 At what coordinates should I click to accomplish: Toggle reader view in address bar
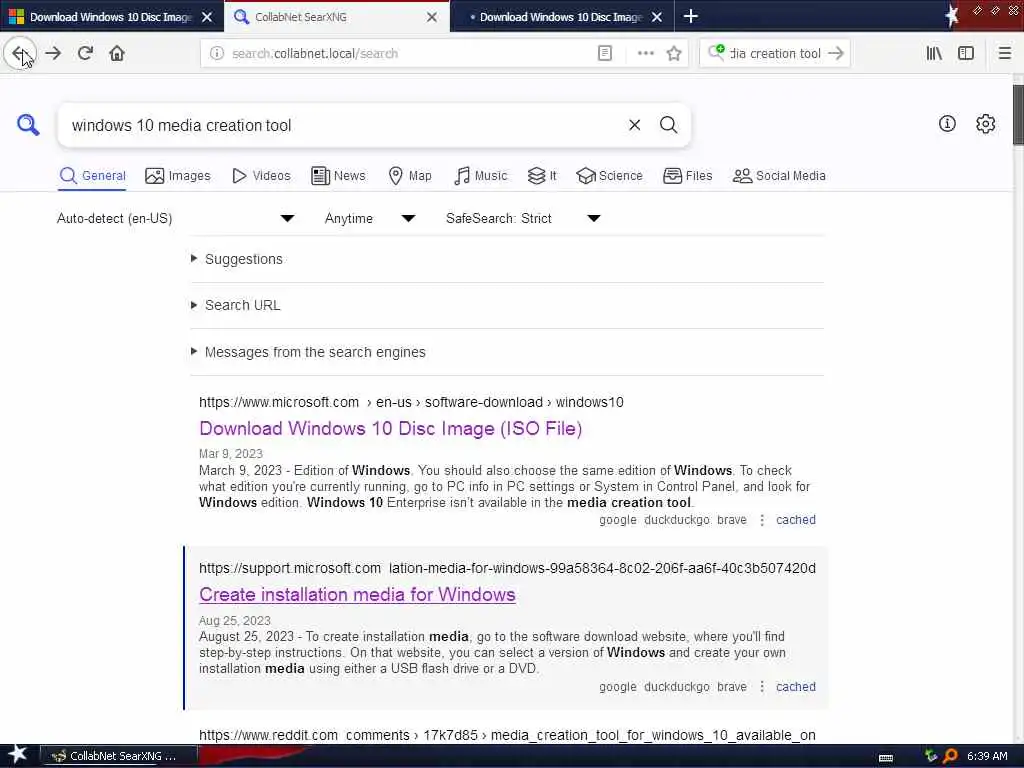(605, 54)
